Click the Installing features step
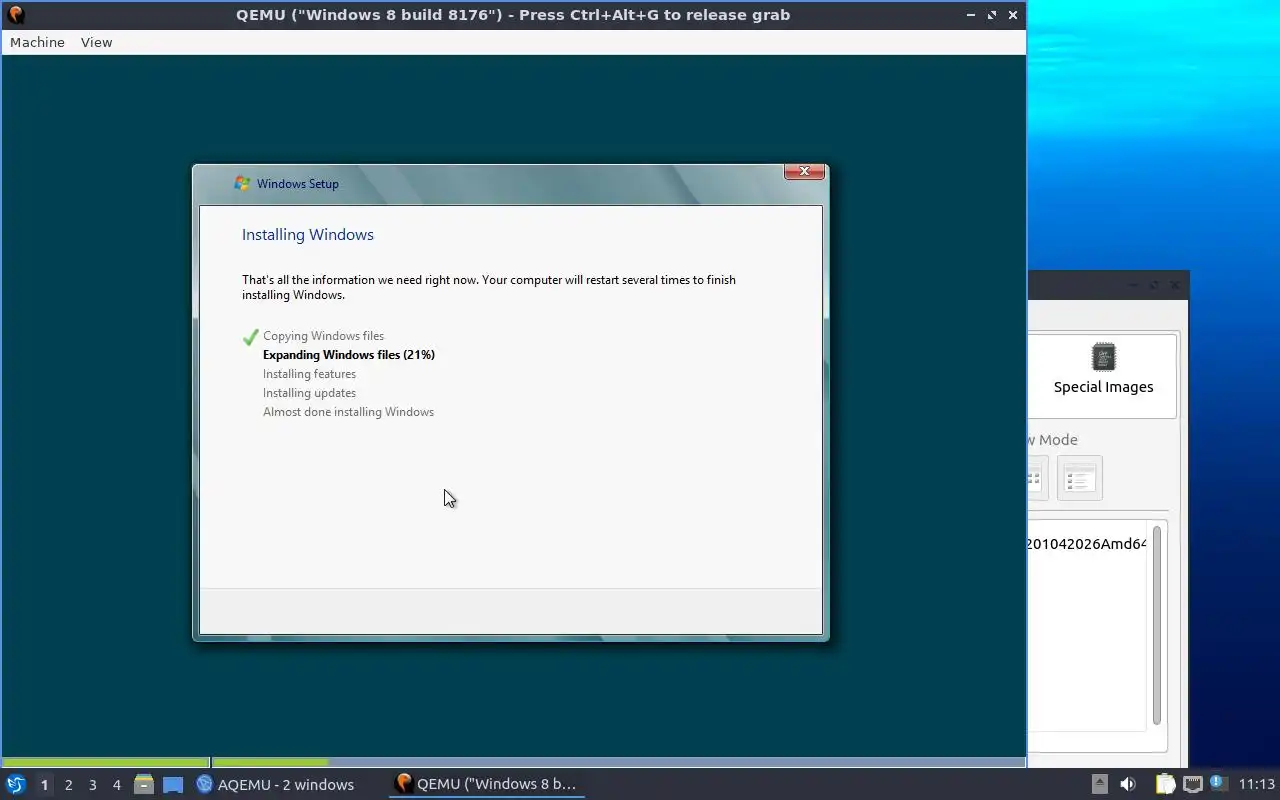The width and height of the screenshot is (1280, 800). coord(309,374)
